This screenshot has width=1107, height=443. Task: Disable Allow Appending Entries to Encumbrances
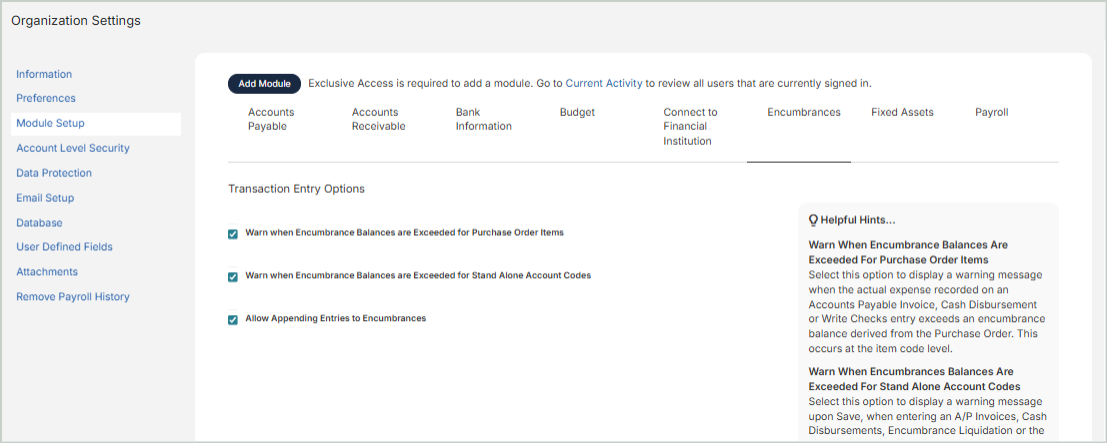pos(233,320)
